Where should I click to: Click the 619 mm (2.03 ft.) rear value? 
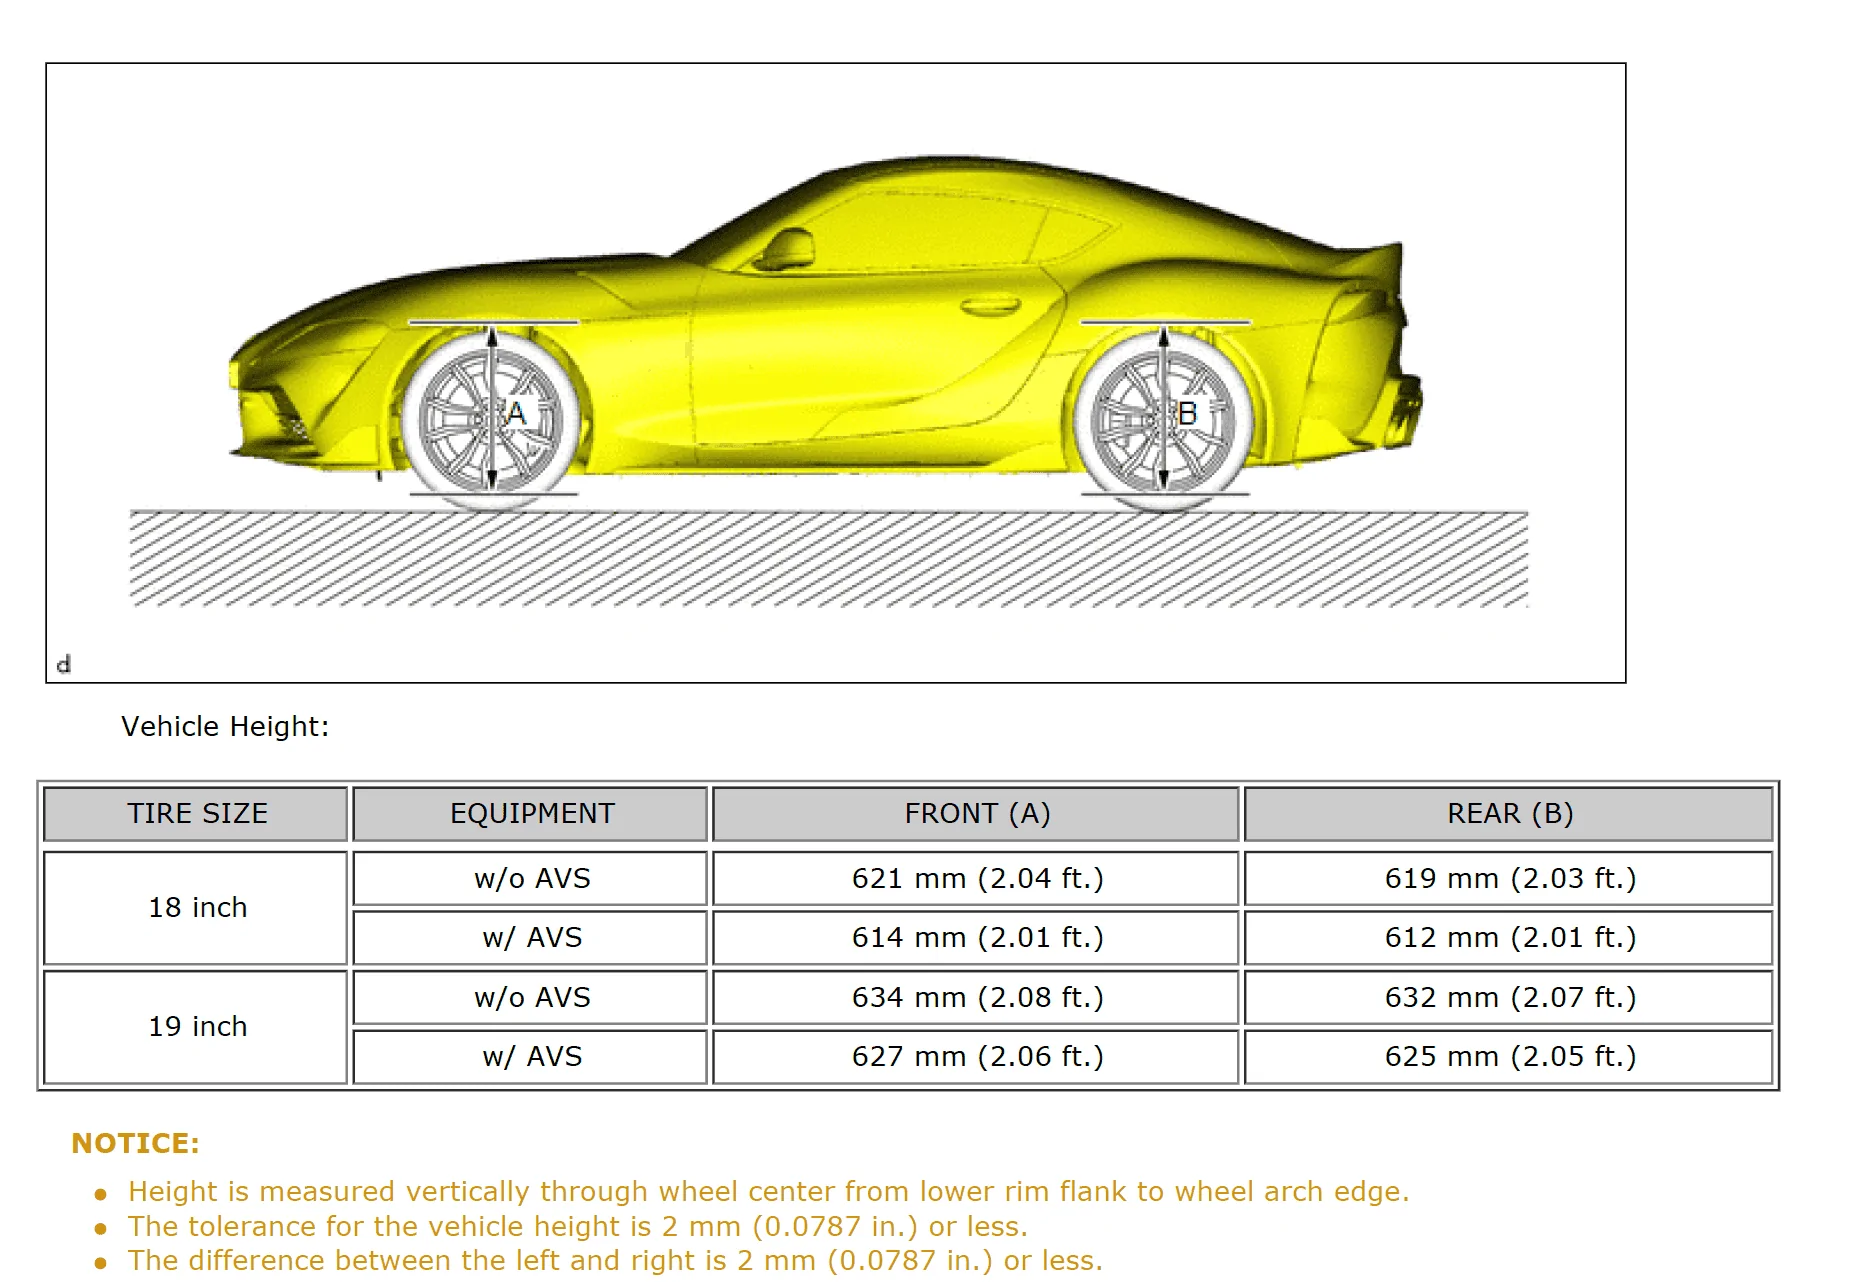[x=1509, y=879]
